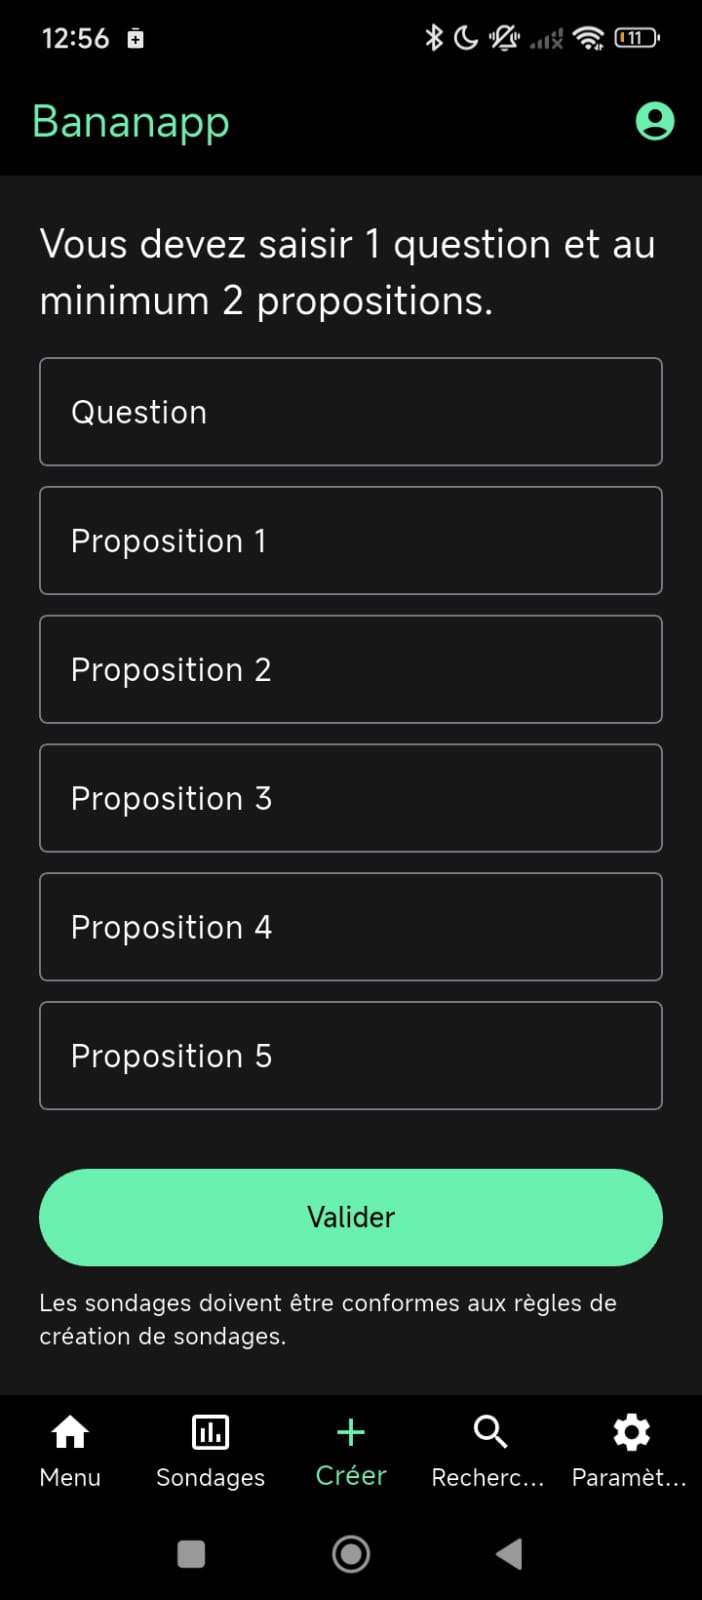
Task: Open the Sondages chart icon
Action: 210,1432
